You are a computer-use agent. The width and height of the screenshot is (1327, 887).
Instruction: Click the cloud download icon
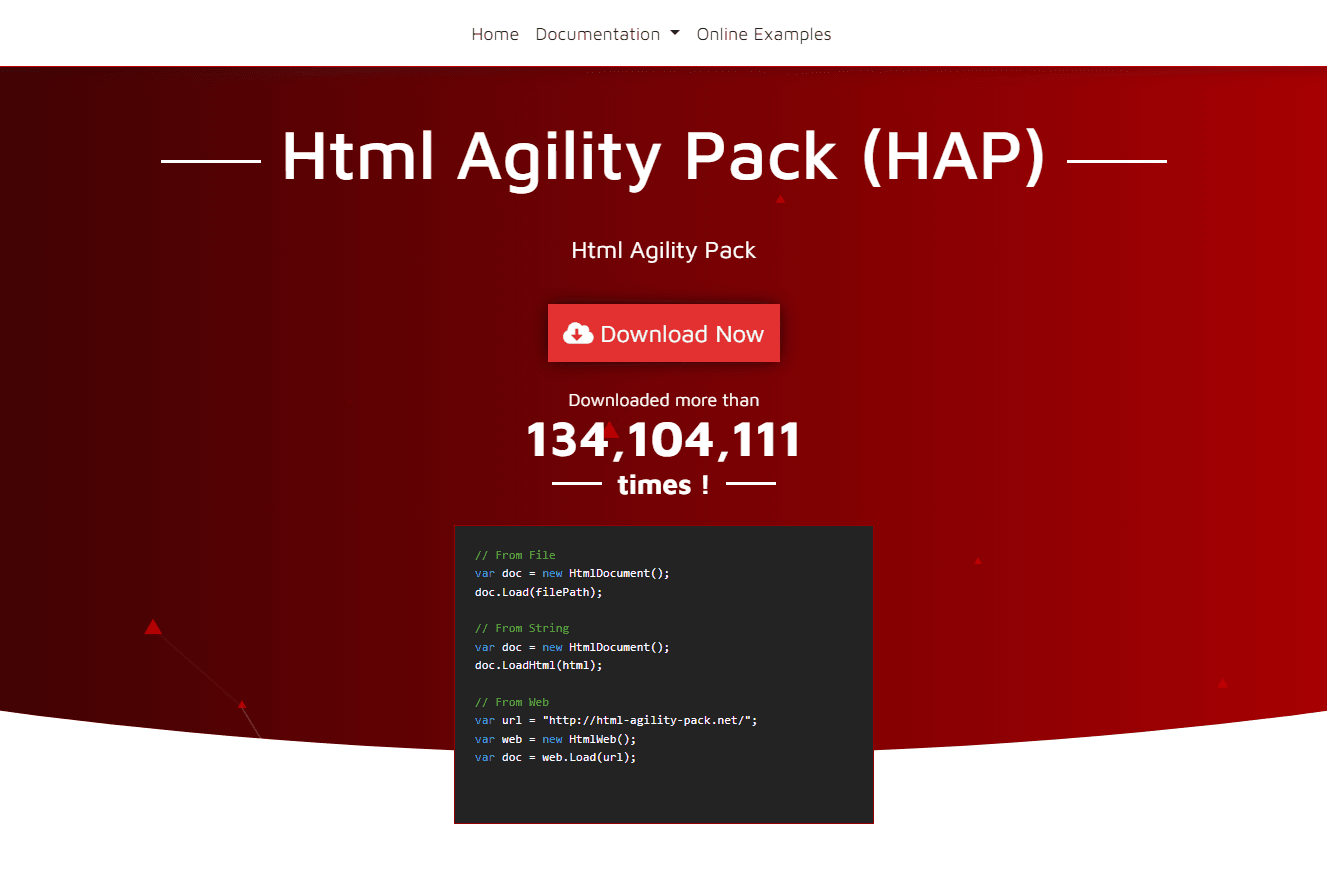578,334
